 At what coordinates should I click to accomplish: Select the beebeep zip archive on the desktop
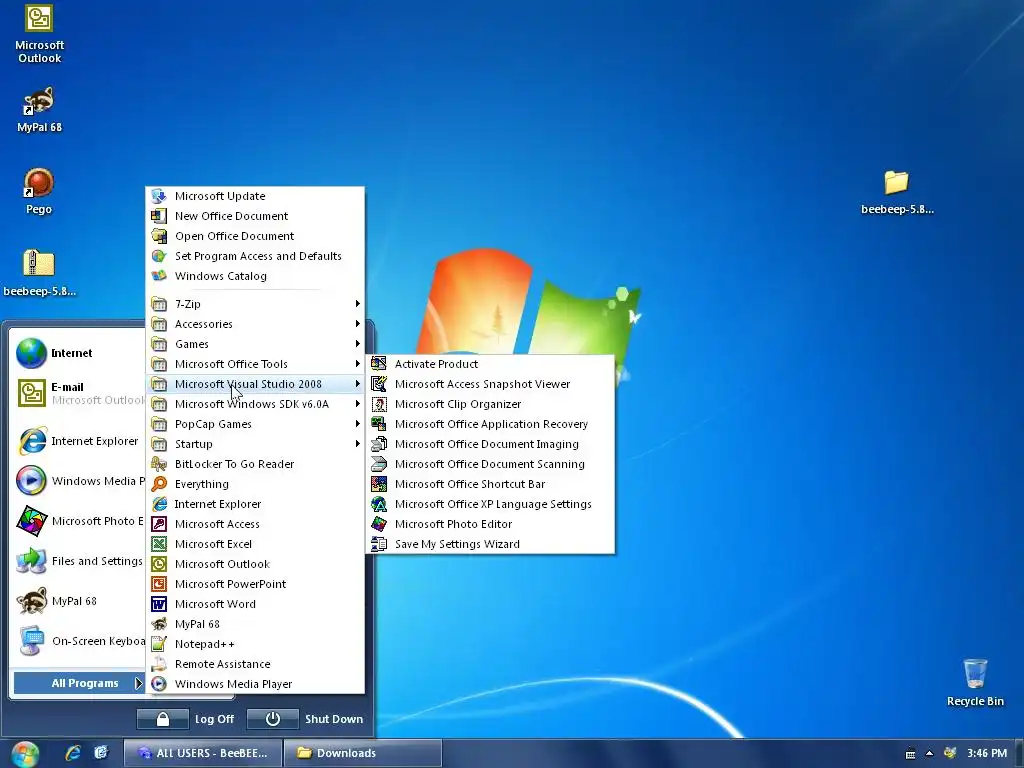click(x=39, y=272)
